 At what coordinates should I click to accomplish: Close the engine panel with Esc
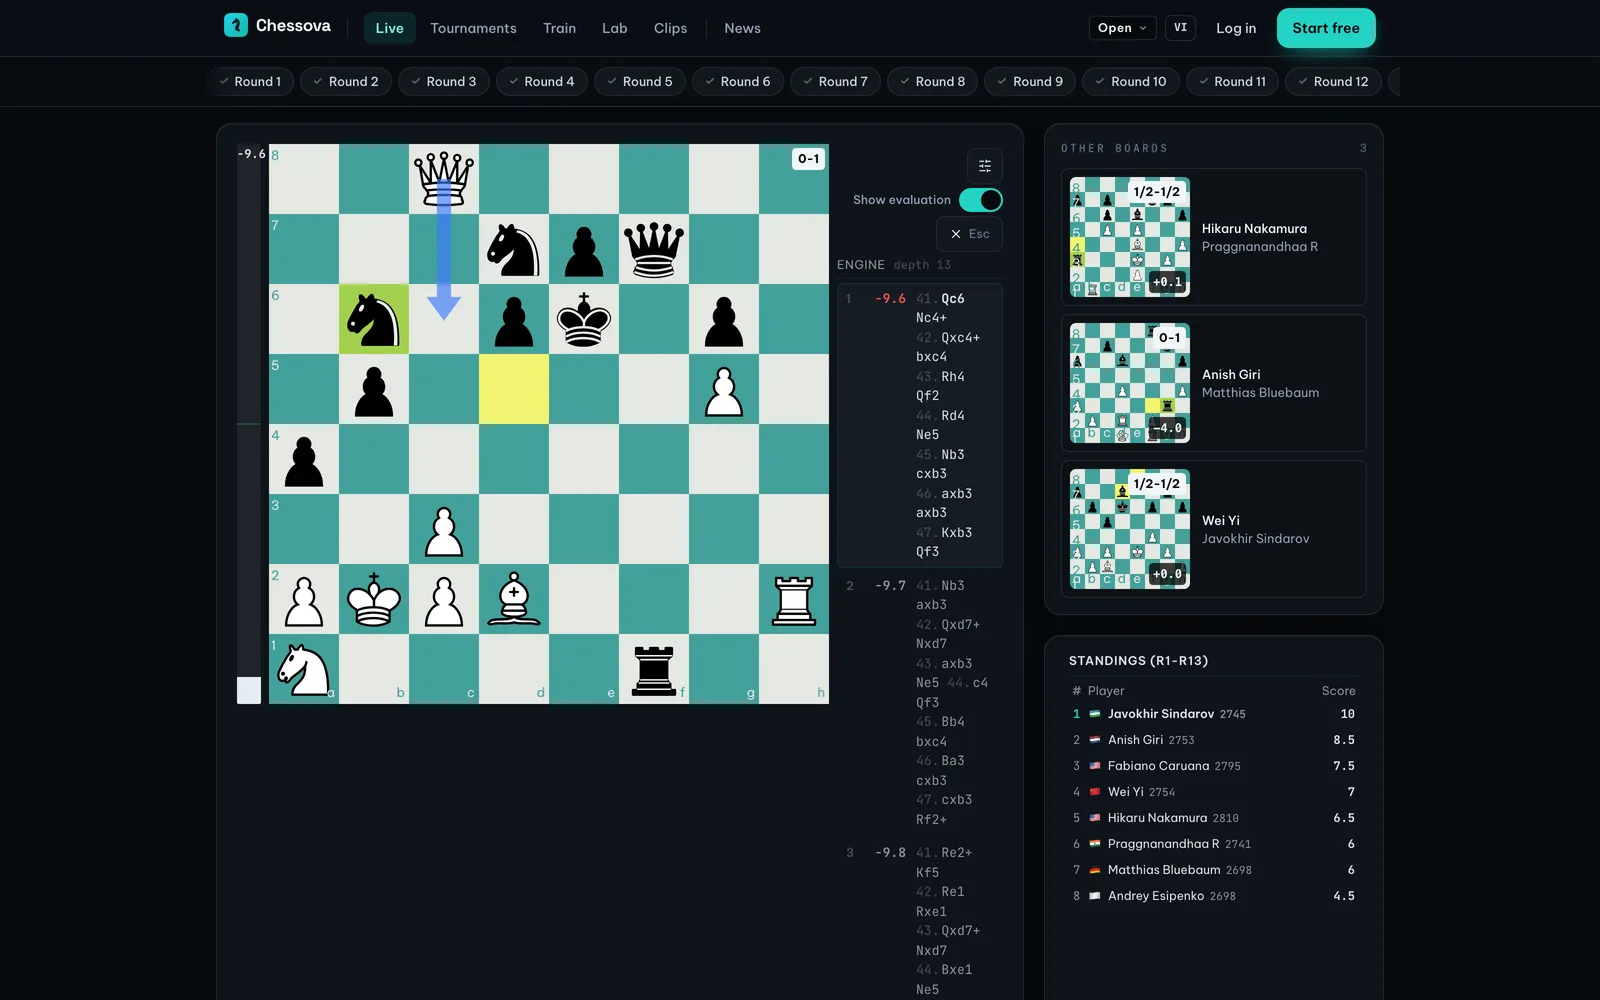point(970,234)
